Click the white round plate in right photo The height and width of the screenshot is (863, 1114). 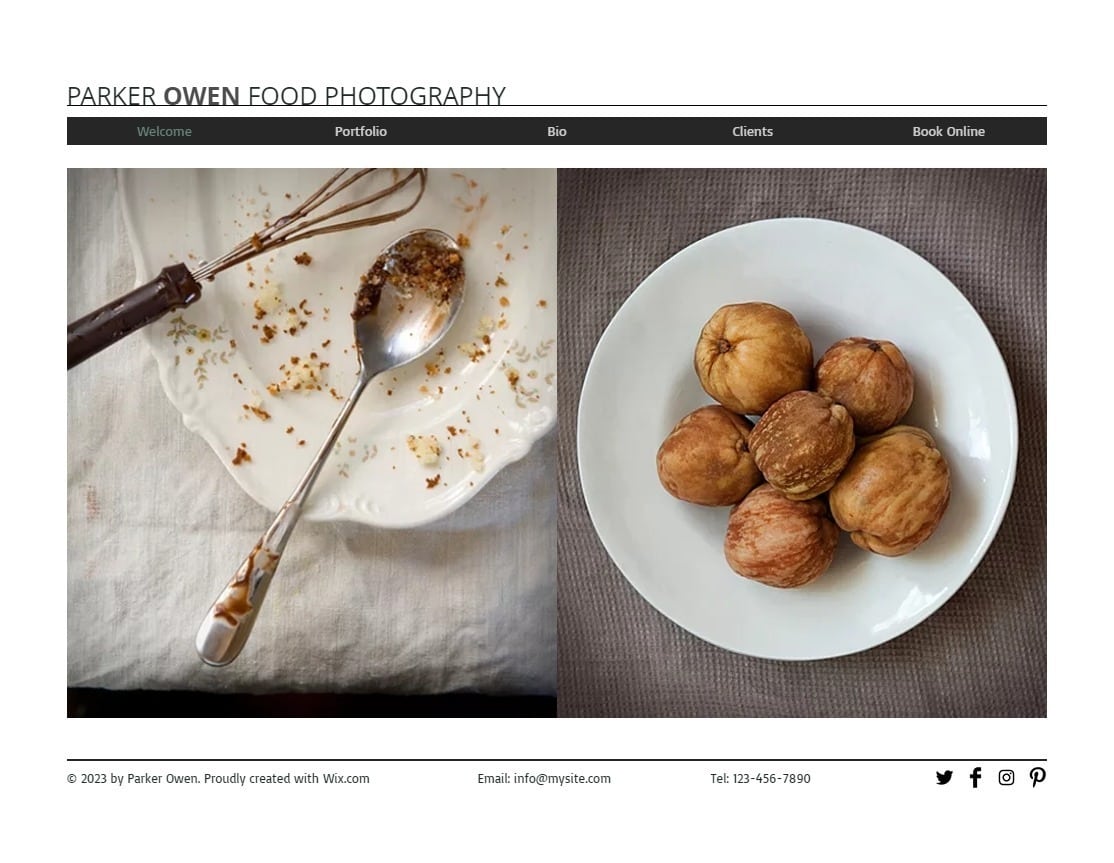click(798, 439)
